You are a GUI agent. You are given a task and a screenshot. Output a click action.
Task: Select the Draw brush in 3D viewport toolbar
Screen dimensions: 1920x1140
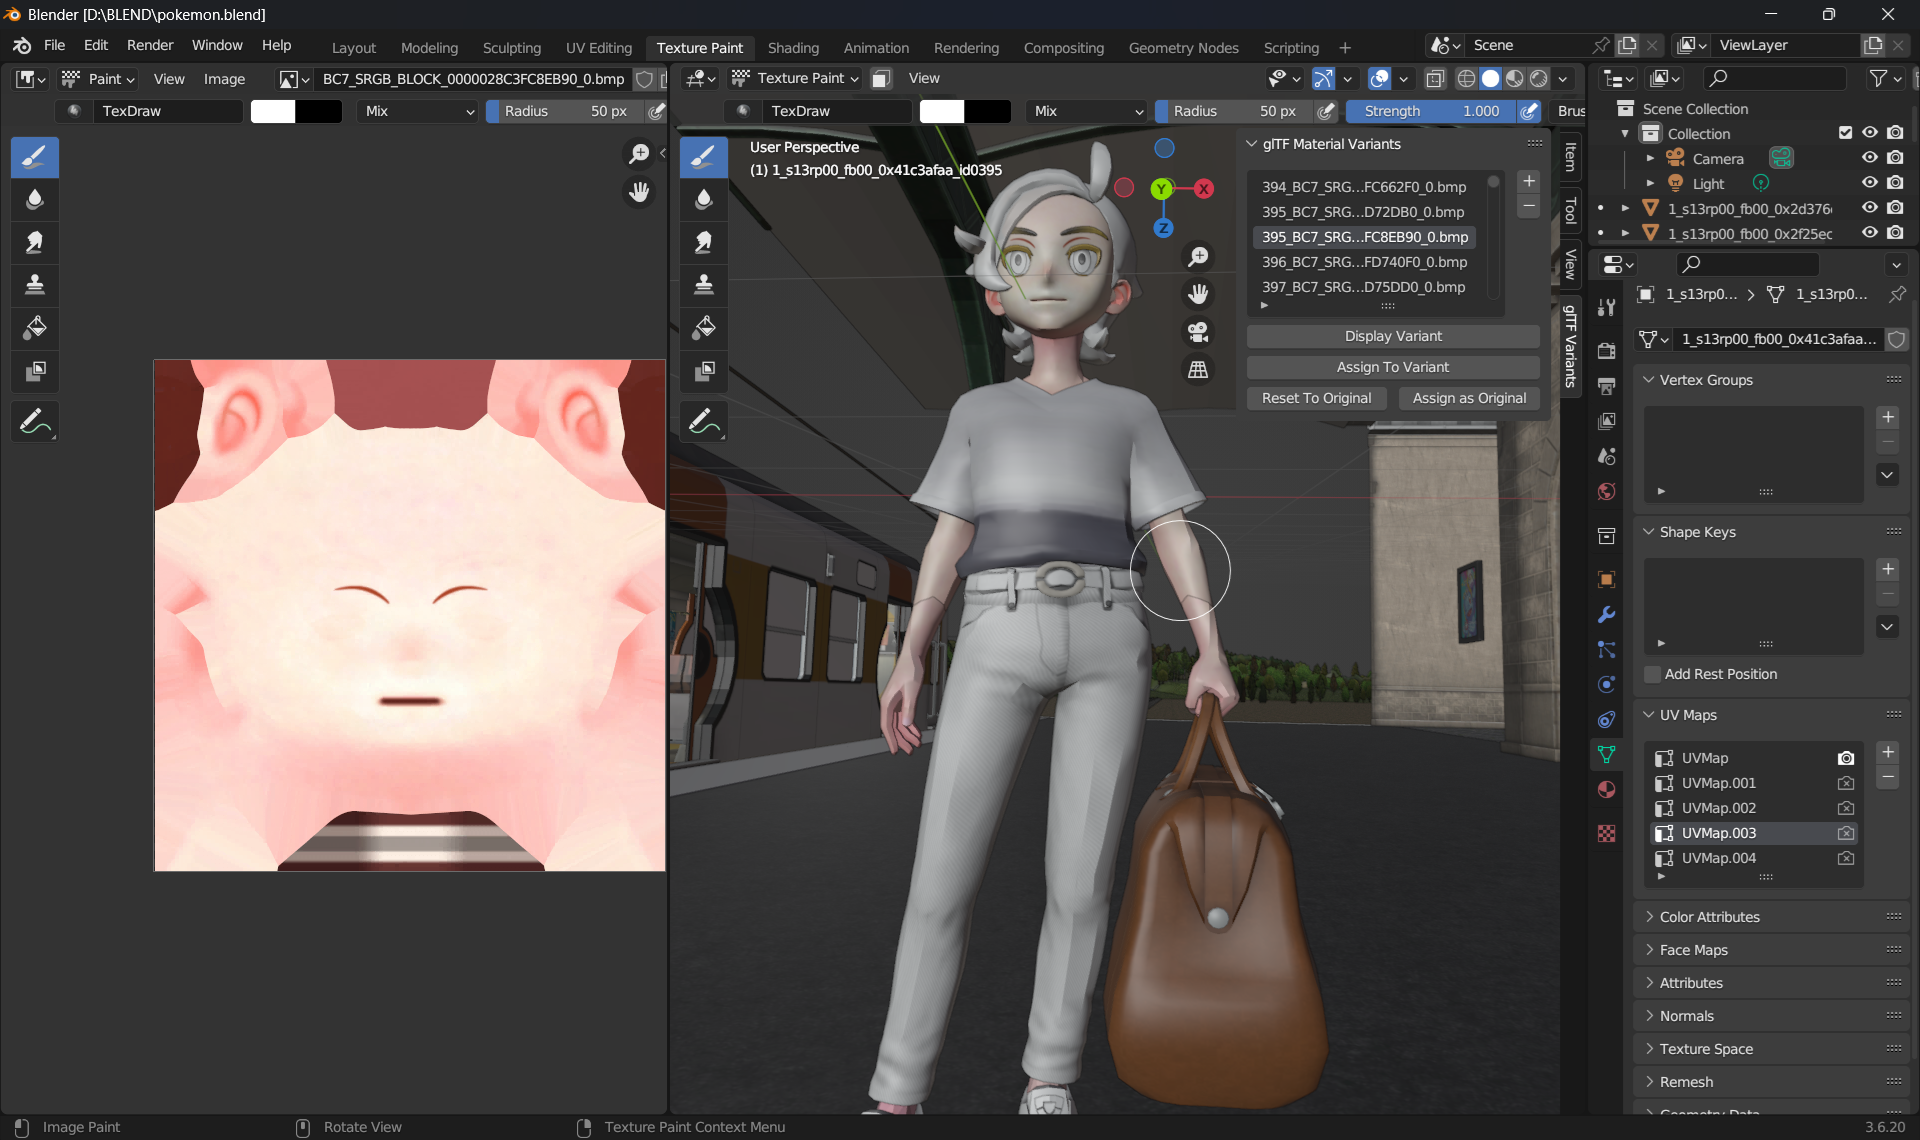click(704, 157)
